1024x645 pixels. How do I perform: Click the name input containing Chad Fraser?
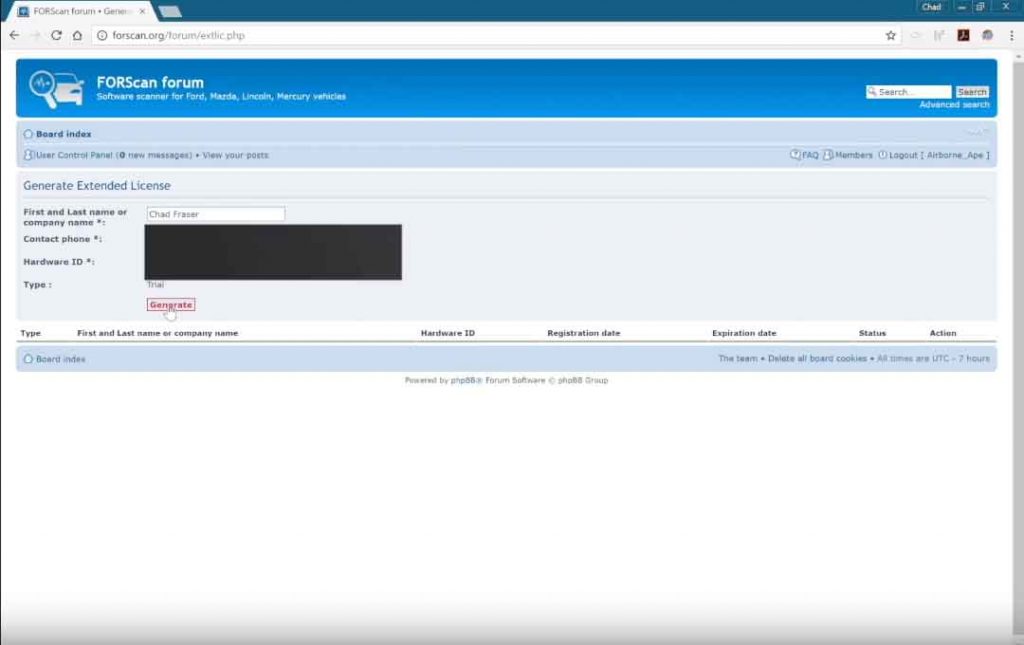[215, 213]
